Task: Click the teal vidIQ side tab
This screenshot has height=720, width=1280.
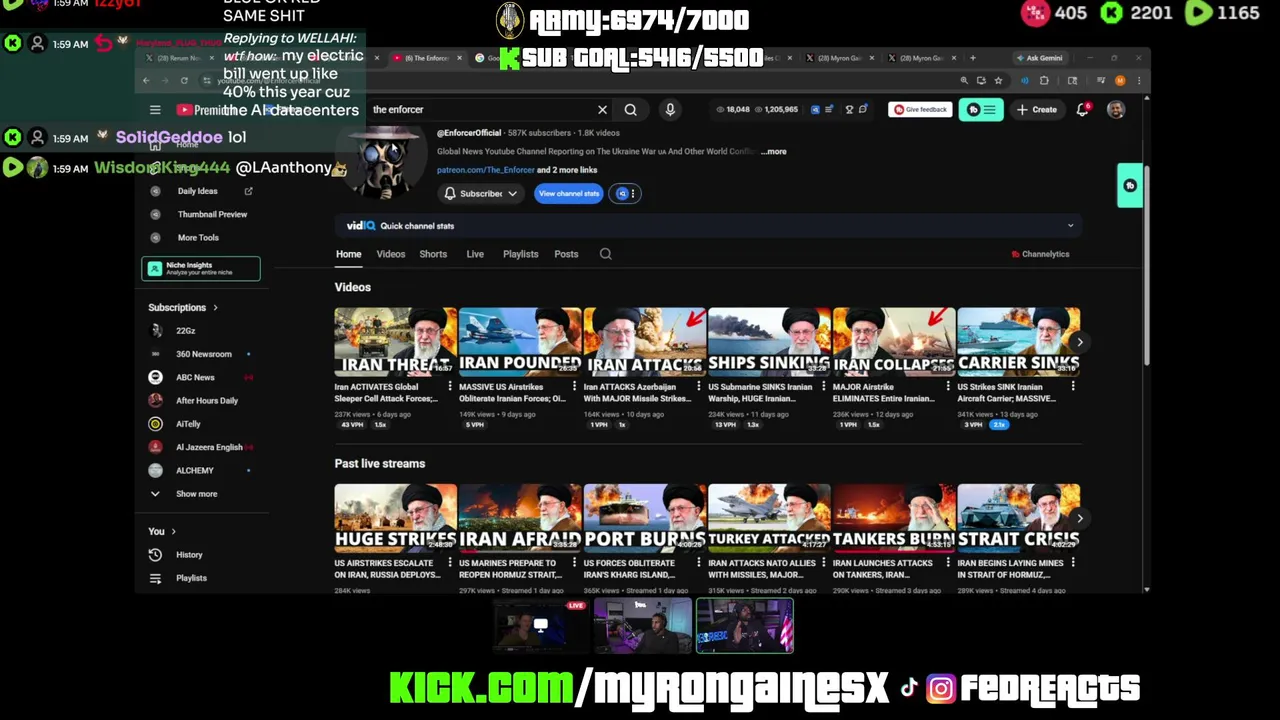Action: tap(1130, 185)
